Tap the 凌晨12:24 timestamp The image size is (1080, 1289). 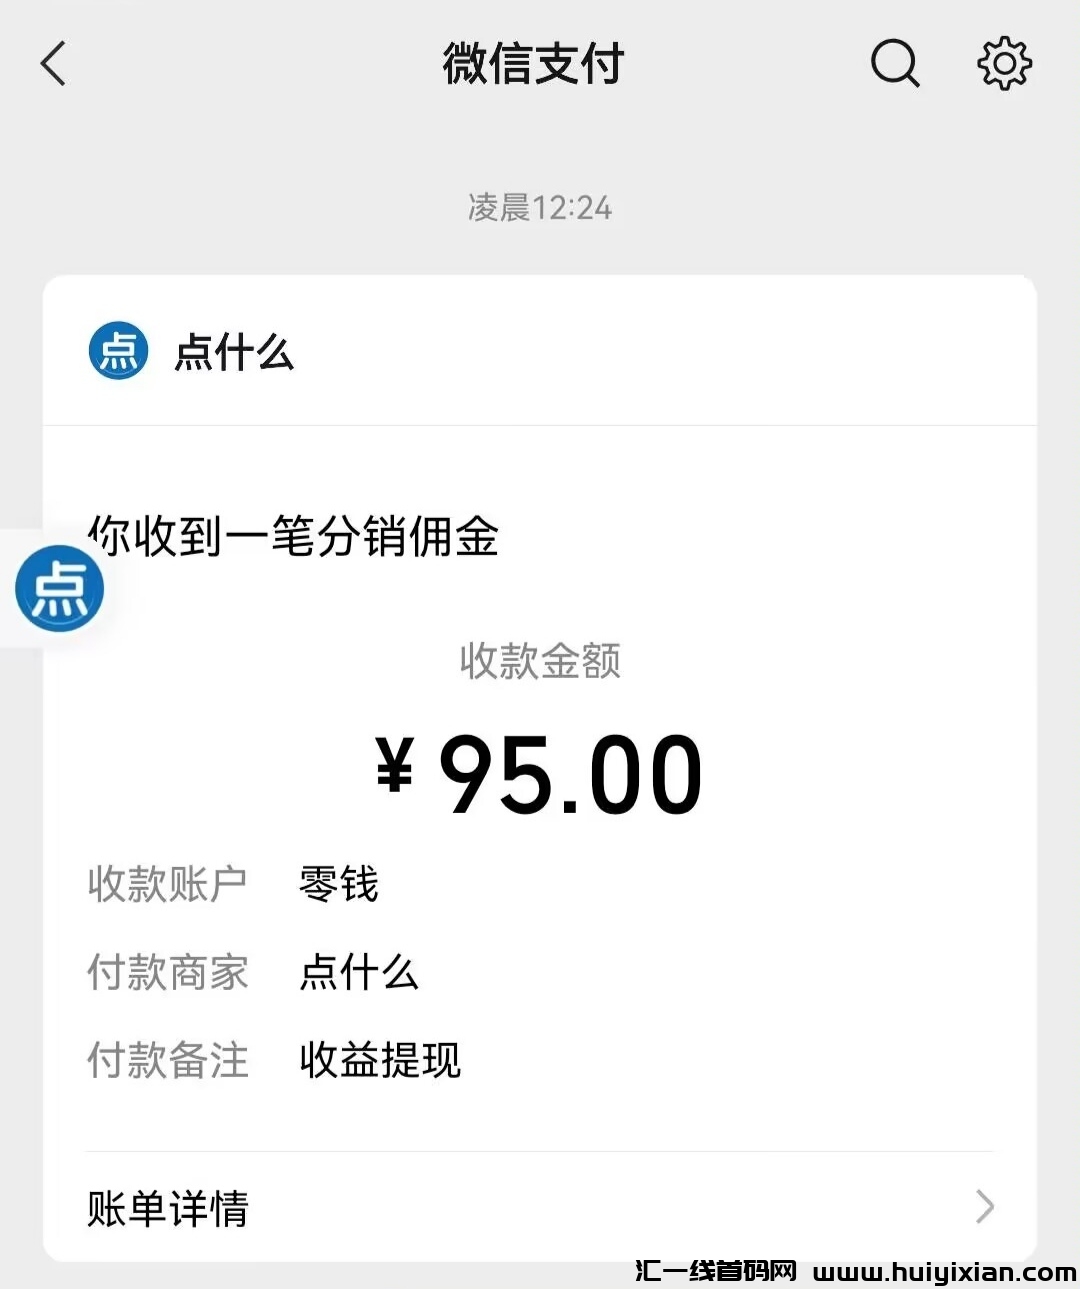pyautogui.click(x=539, y=208)
